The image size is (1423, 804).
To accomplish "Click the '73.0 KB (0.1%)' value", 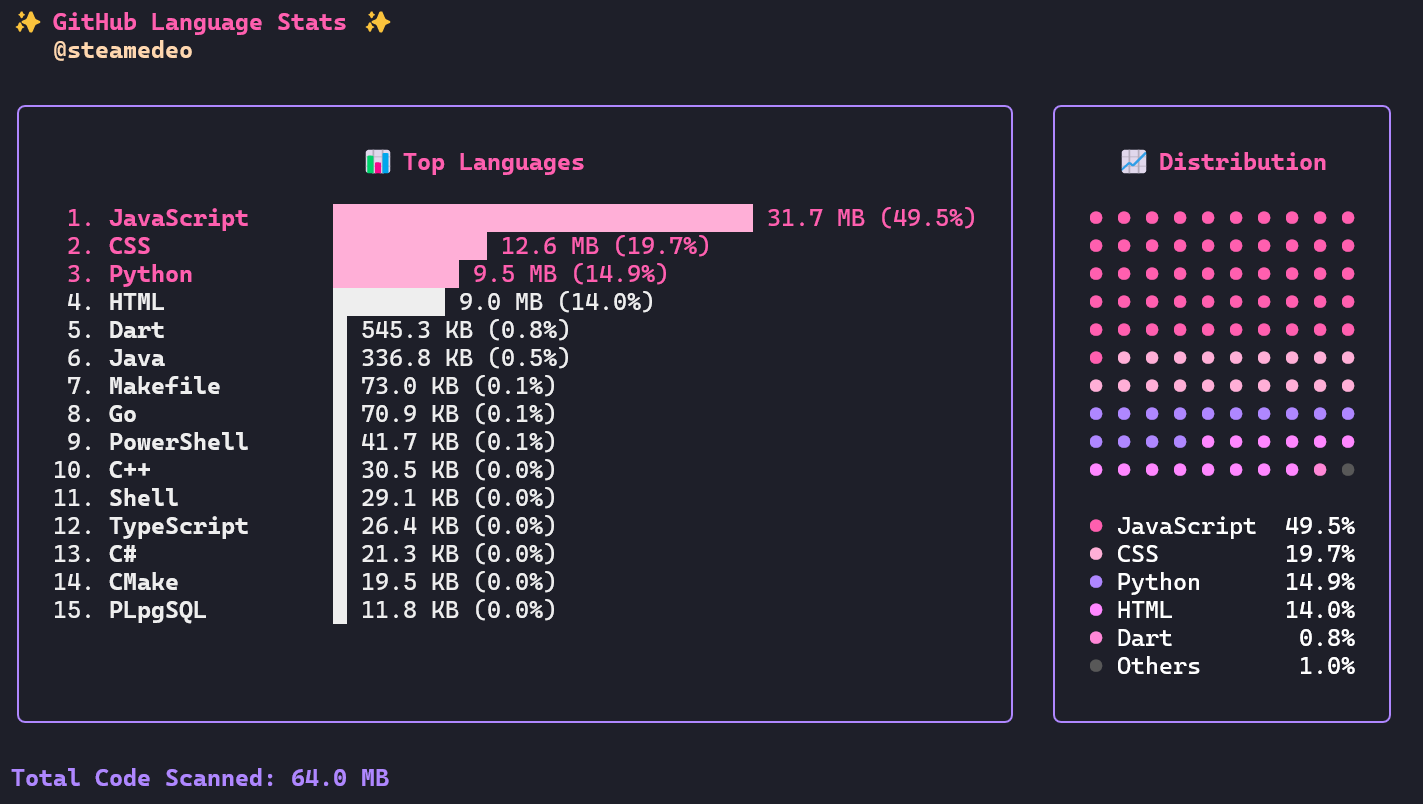I will coord(459,386).
